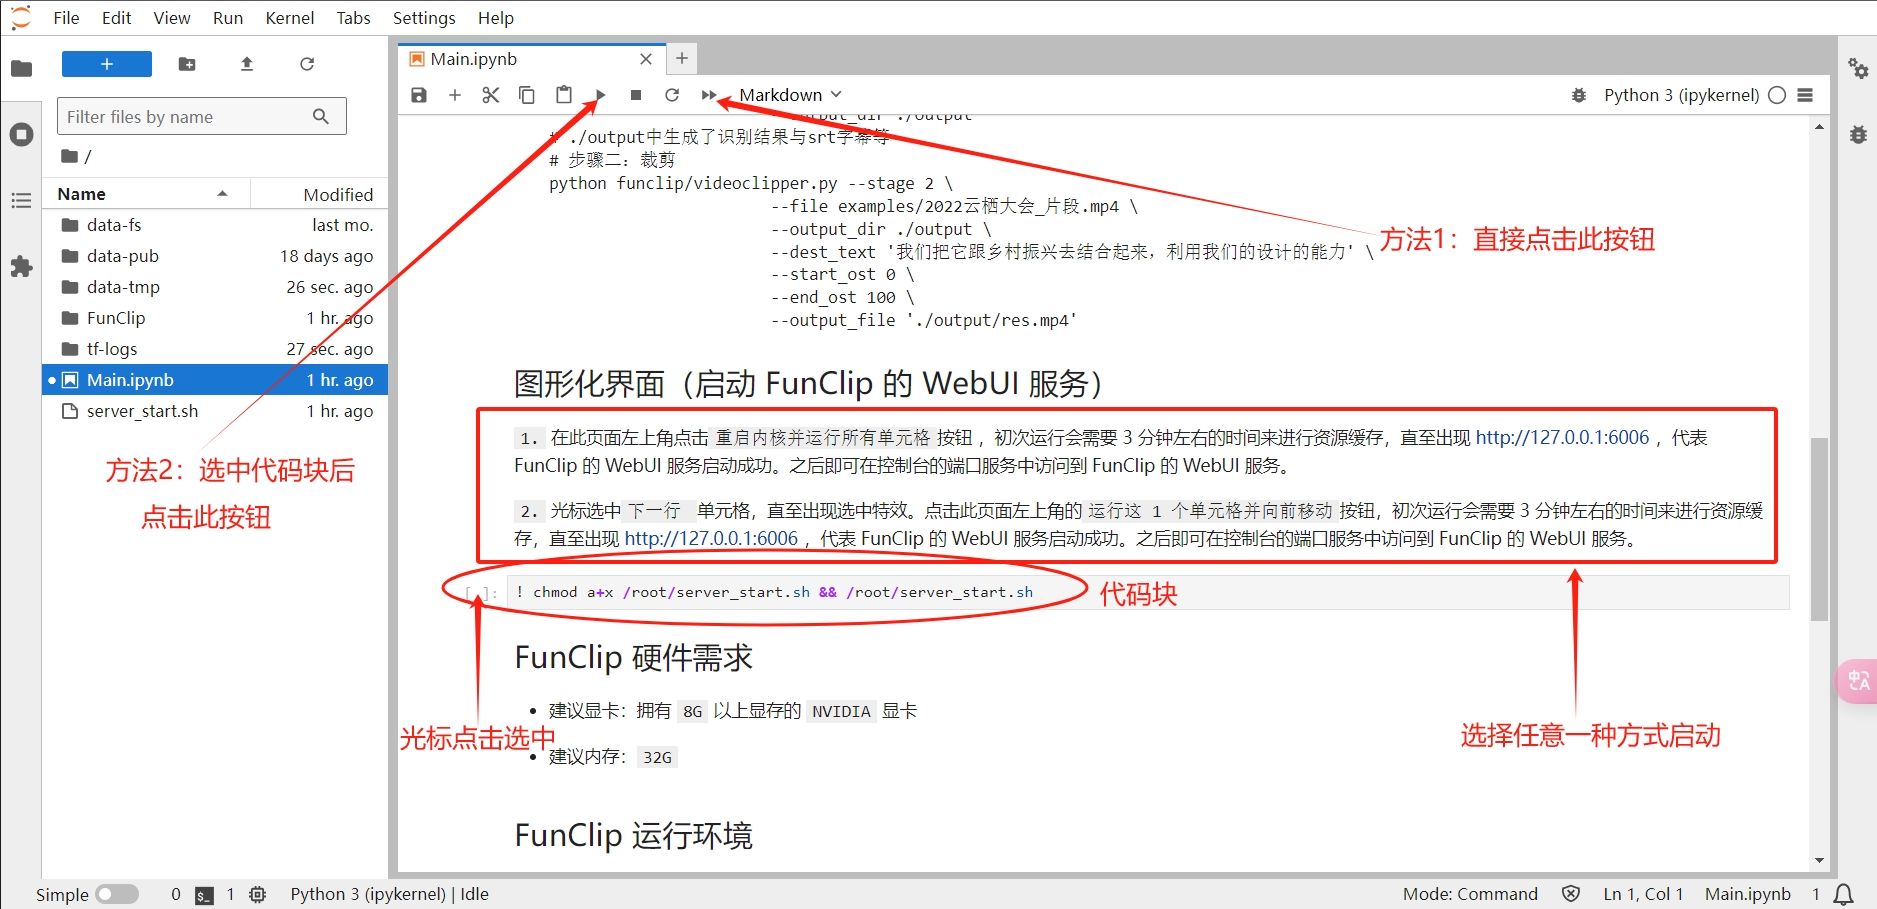Enable the debugger bug icon in notebook toolbar
This screenshot has width=1877, height=909.
click(x=1579, y=95)
